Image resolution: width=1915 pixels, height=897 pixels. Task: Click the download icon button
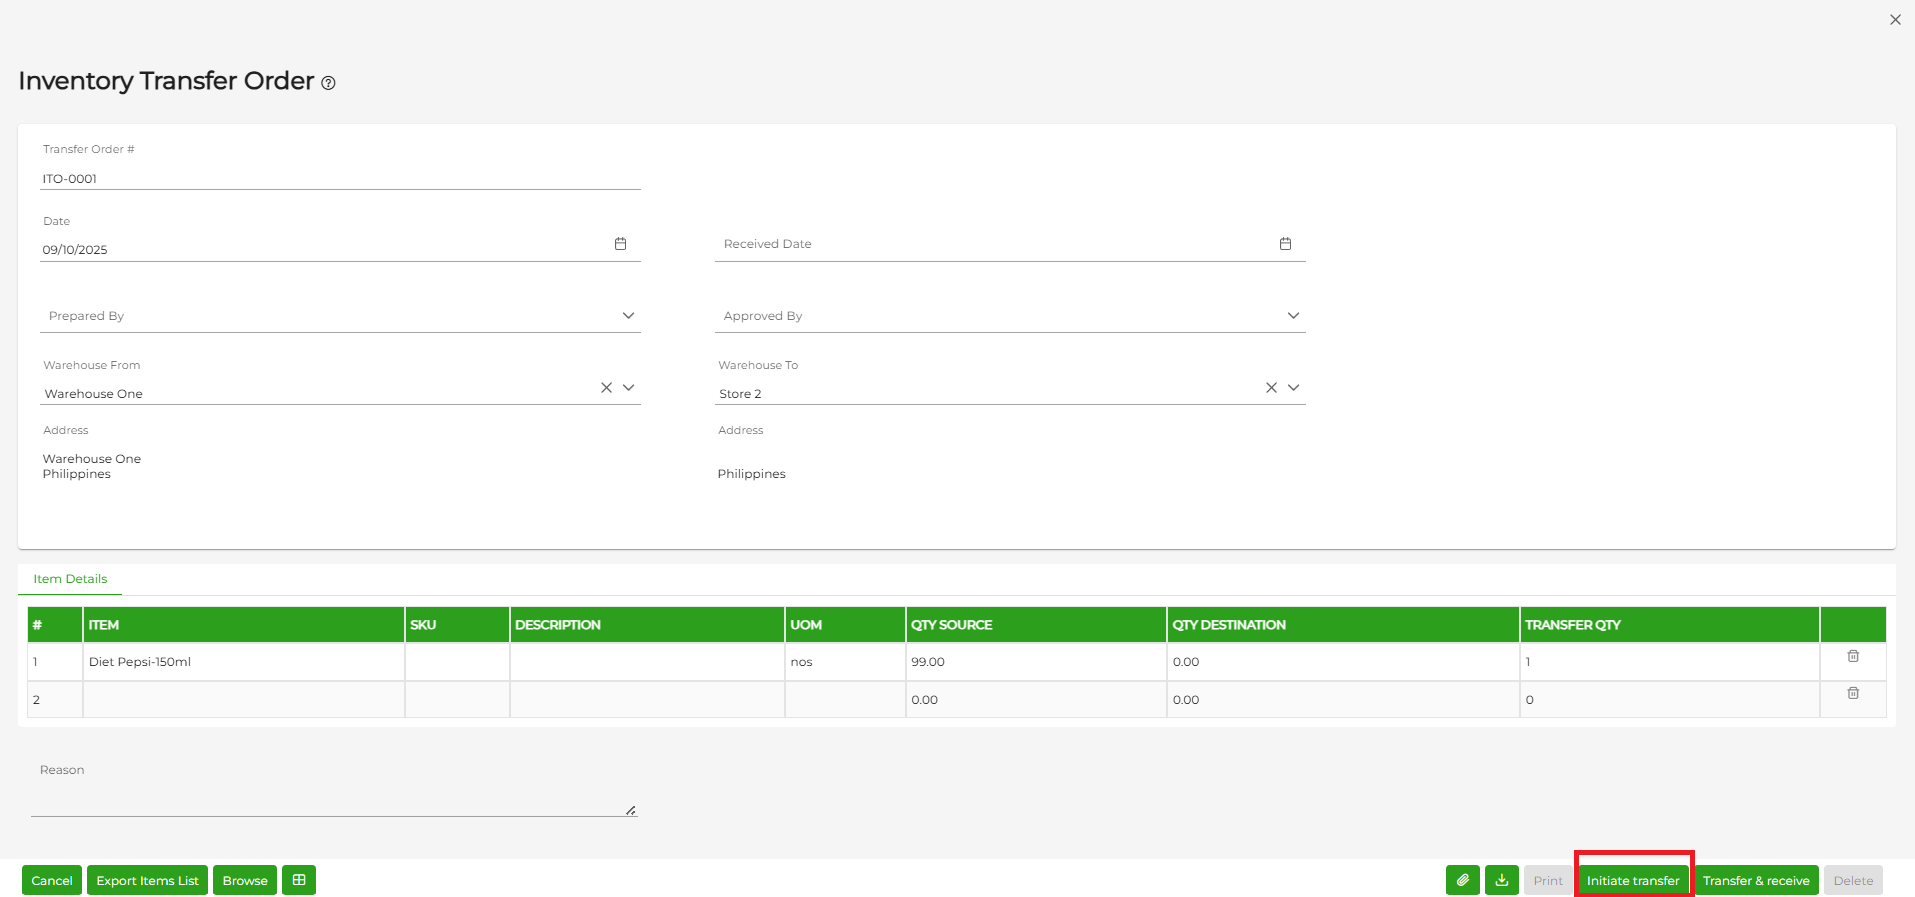pos(1501,880)
